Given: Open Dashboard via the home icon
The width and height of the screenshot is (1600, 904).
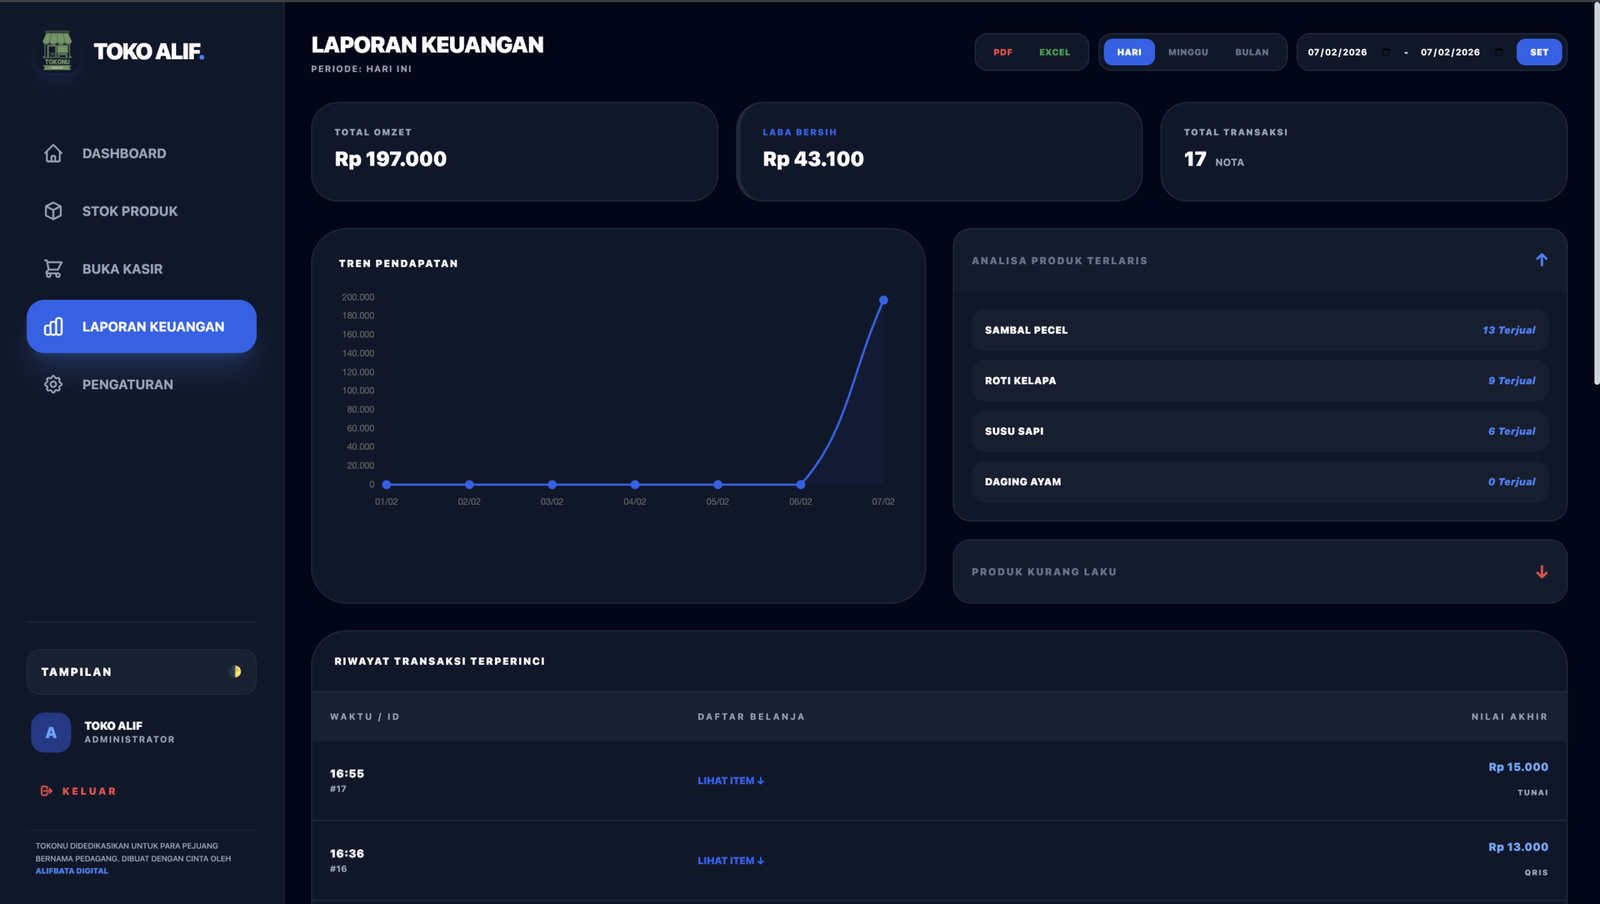Looking at the screenshot, I should (53, 153).
